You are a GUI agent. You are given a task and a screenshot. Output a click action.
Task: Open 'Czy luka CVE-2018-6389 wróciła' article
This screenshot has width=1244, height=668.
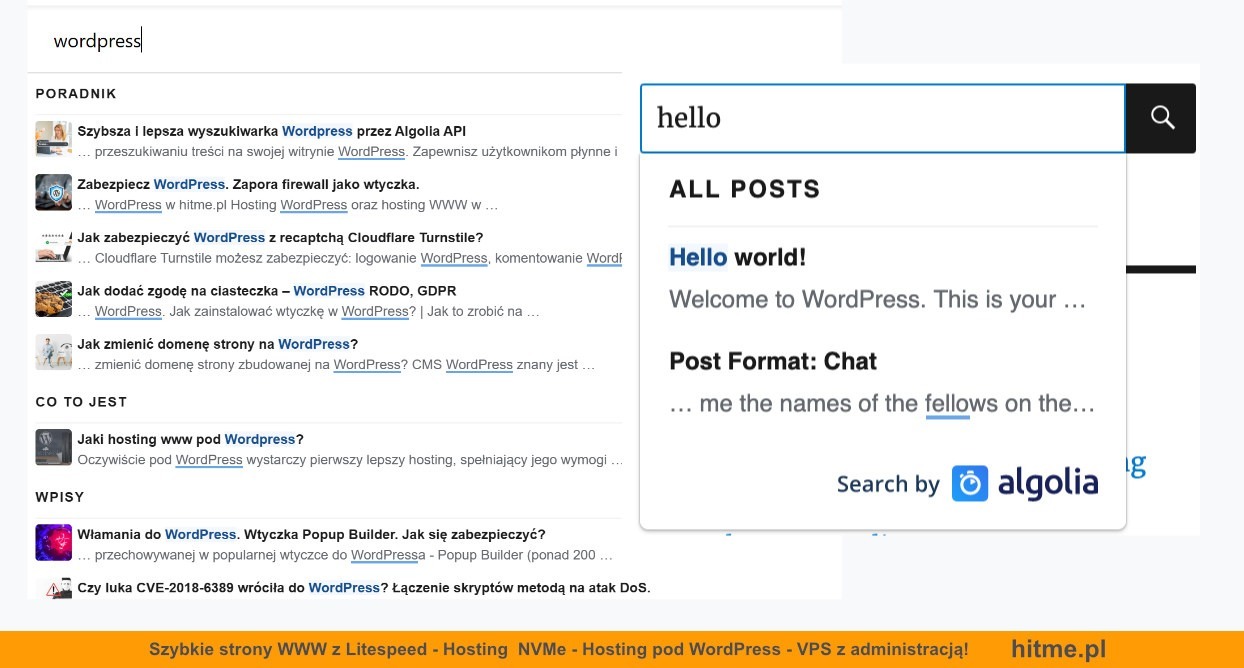click(363, 588)
